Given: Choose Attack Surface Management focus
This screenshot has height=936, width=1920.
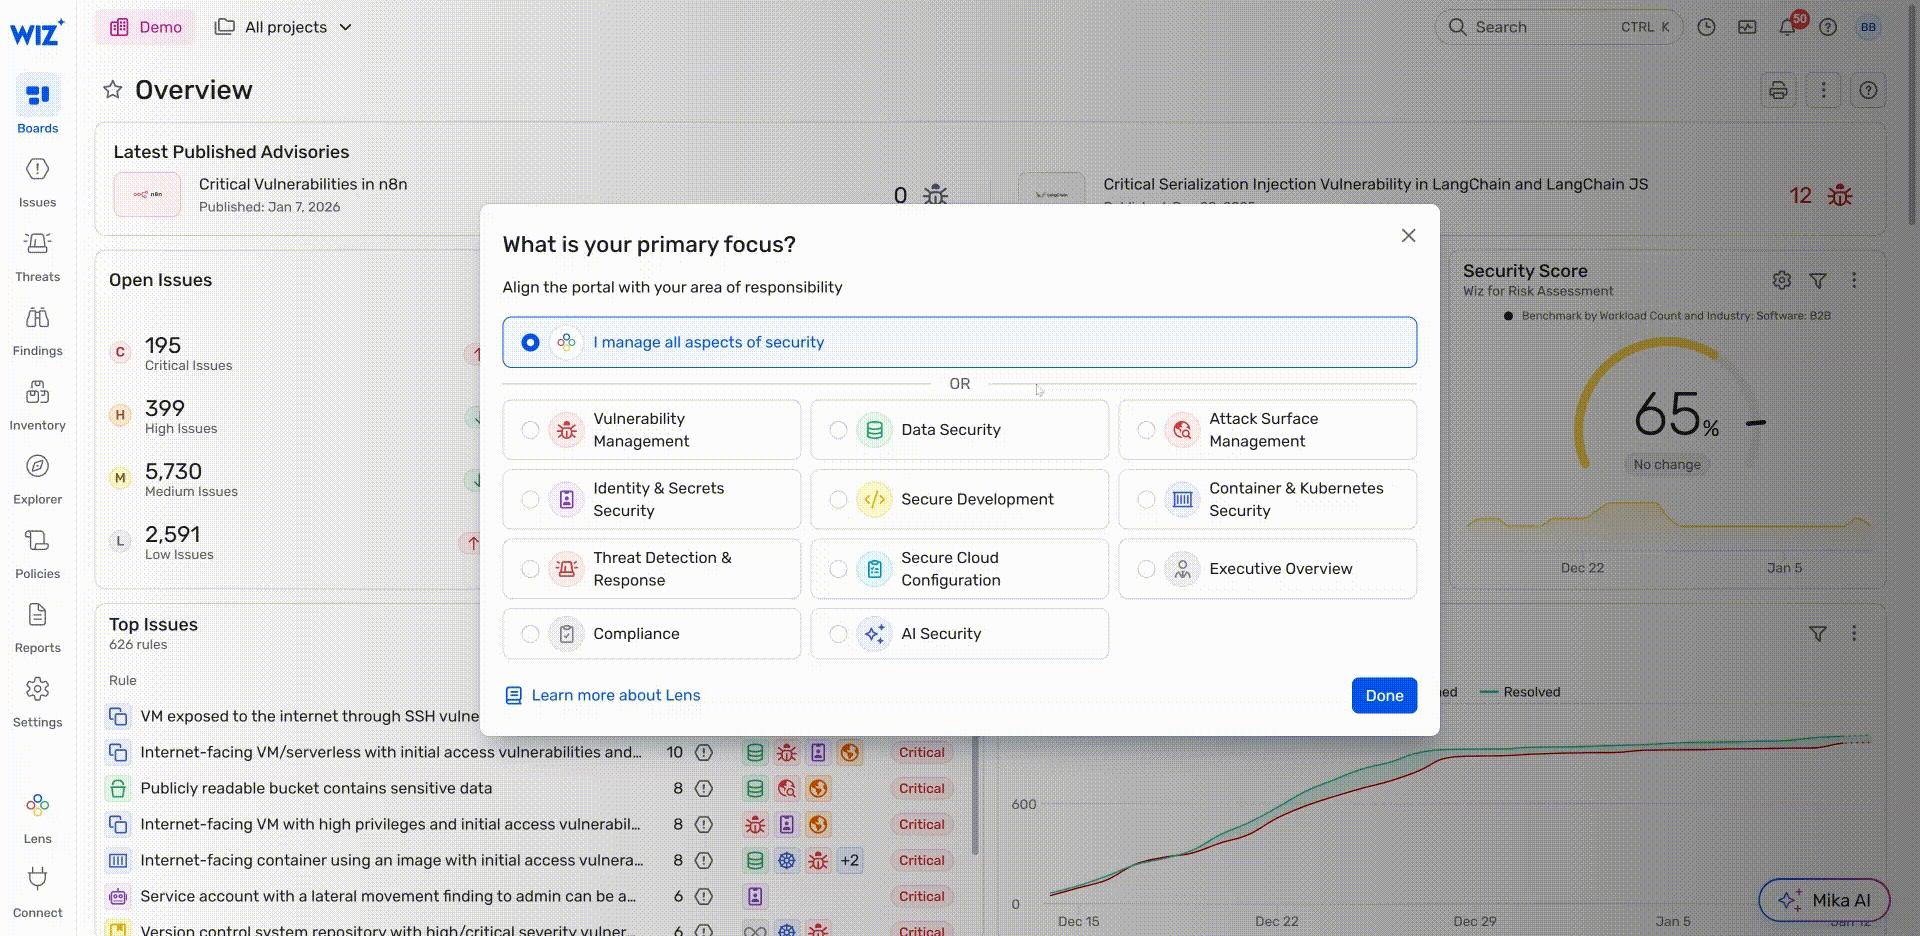Looking at the screenshot, I should [x=1267, y=430].
